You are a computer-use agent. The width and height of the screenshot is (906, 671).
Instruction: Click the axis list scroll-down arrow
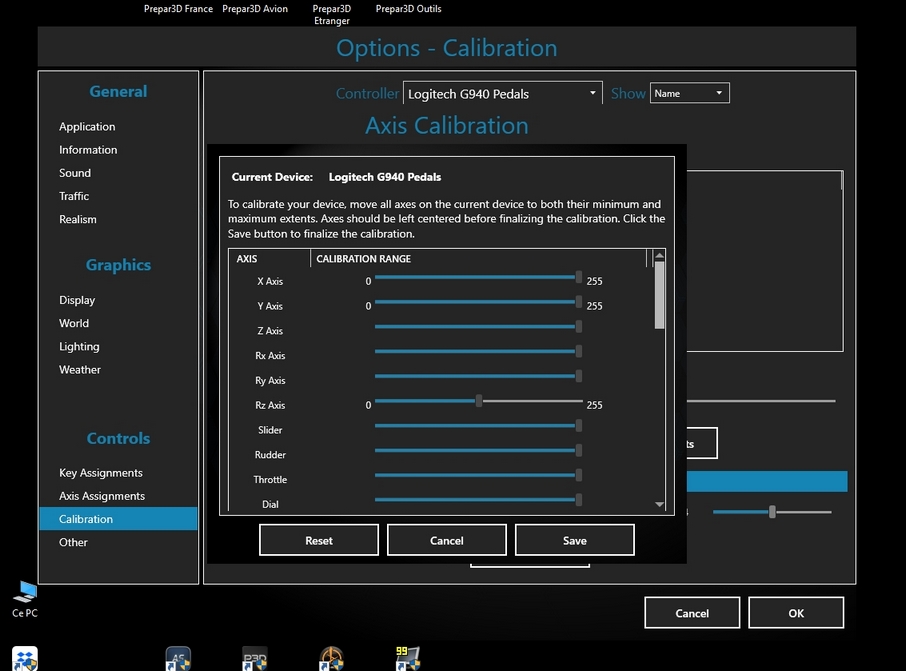(659, 505)
